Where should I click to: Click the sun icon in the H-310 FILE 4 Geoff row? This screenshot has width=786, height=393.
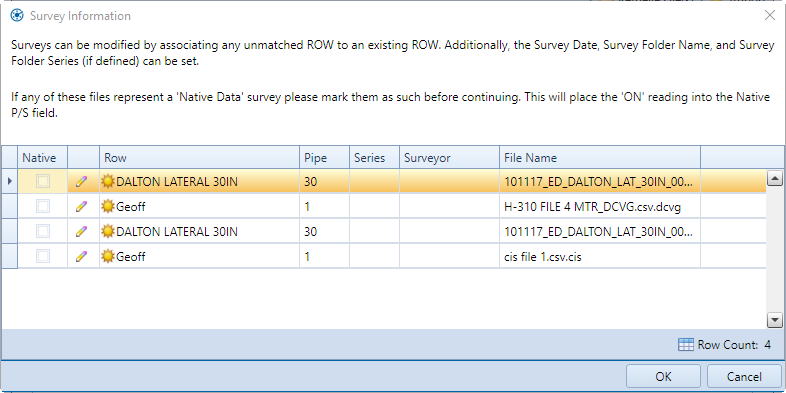tap(108, 207)
